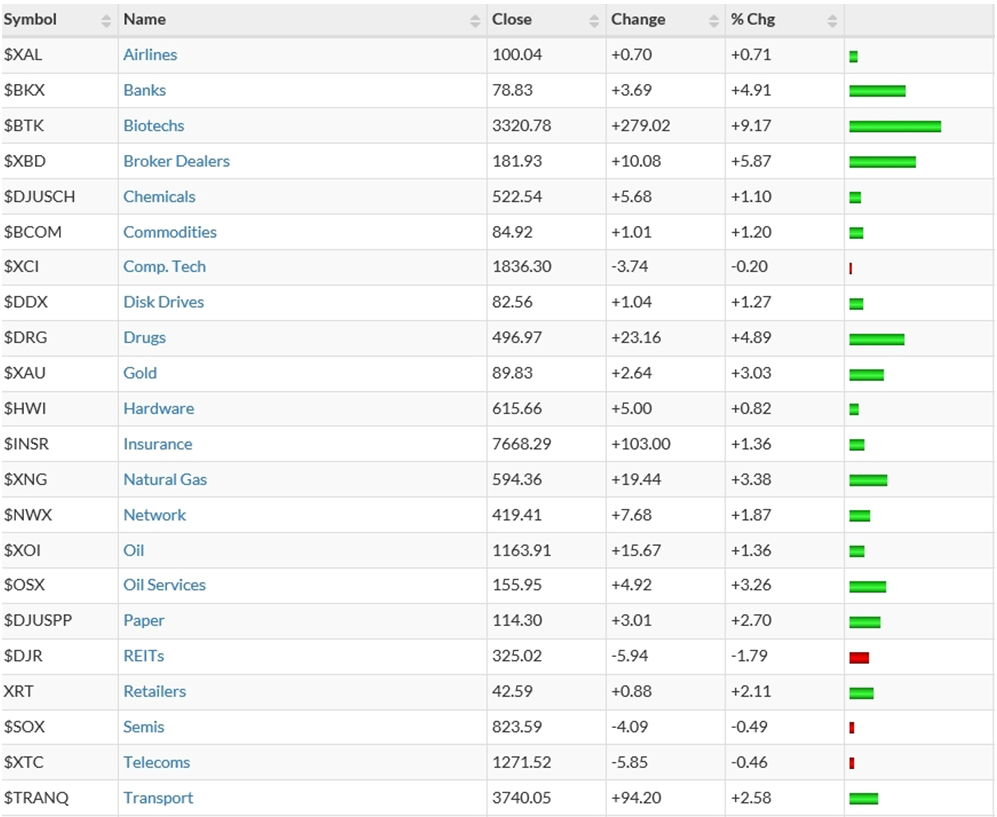
Task: Open the Natural Gas link
Action: (165, 479)
